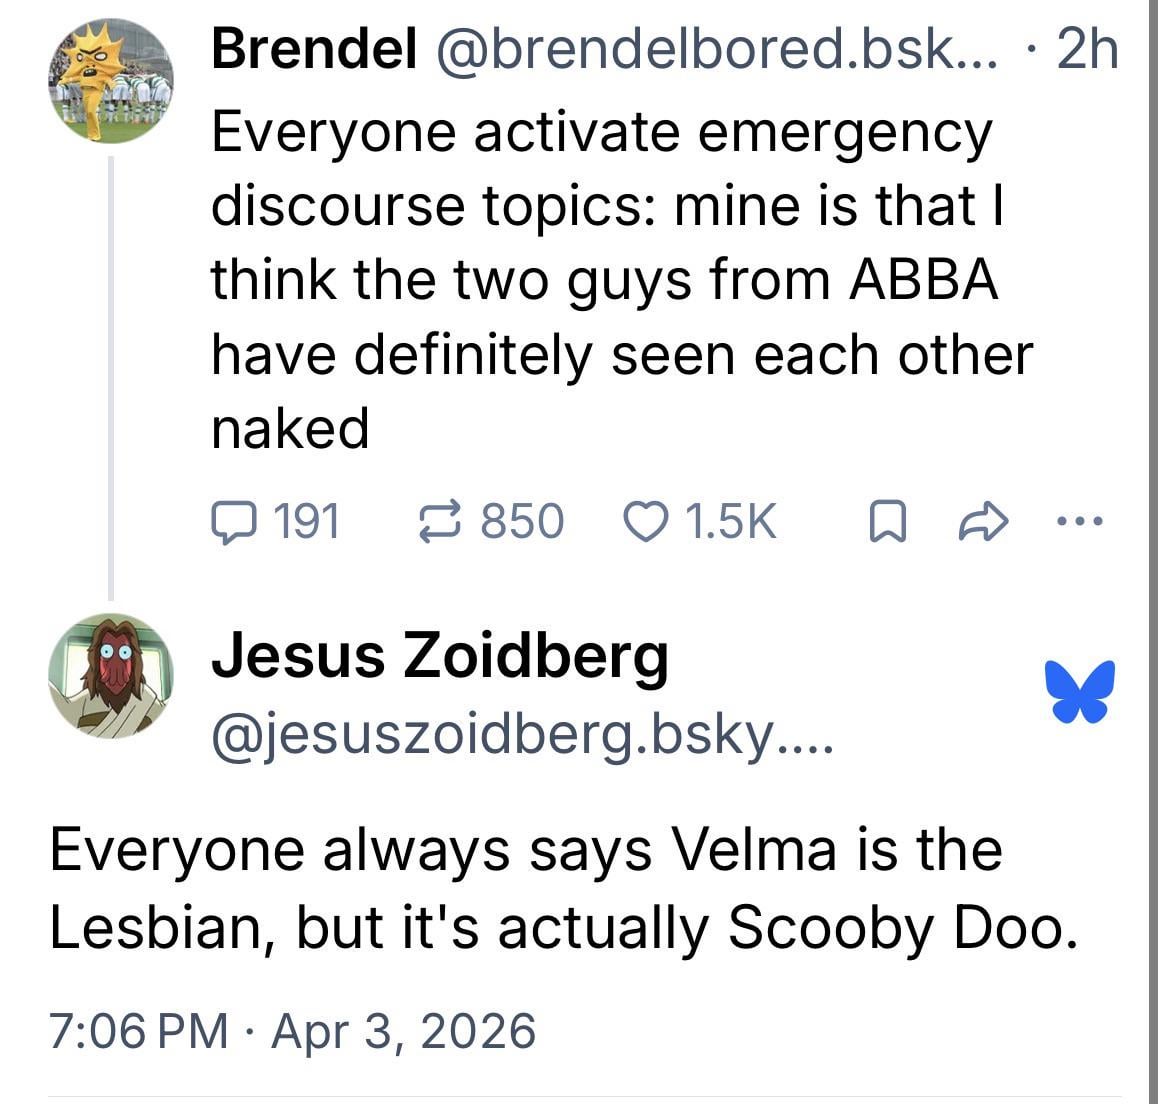This screenshot has width=1170, height=1104.
Task: Click the 850 reposts count
Action: pyautogui.click(x=522, y=522)
